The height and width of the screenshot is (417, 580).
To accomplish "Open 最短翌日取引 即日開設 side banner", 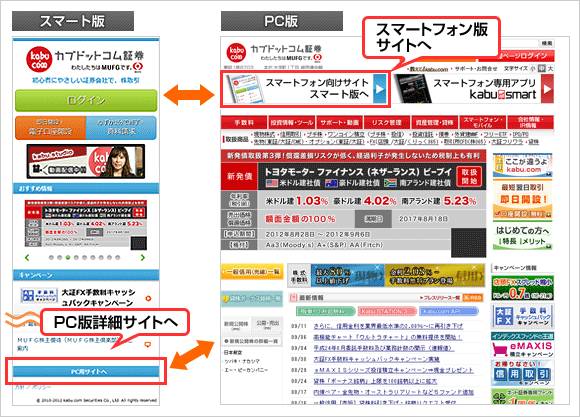I will pos(522,199).
